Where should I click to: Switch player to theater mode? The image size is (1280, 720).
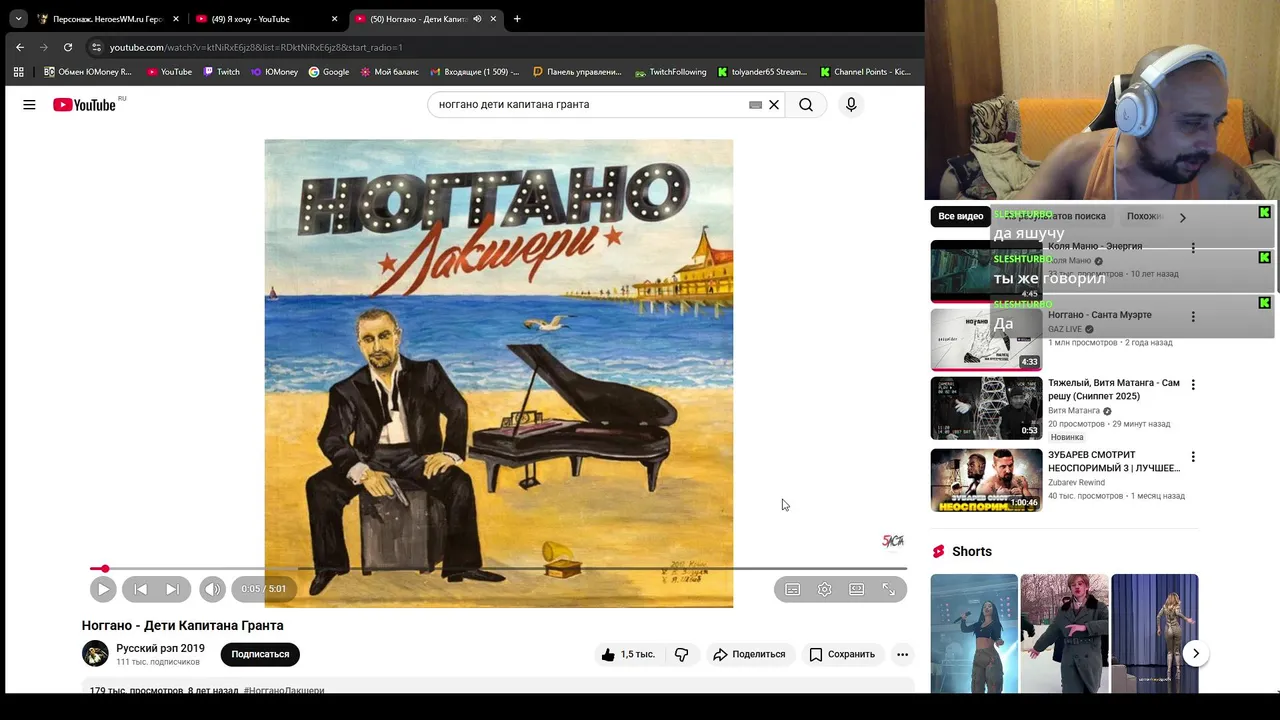856,589
